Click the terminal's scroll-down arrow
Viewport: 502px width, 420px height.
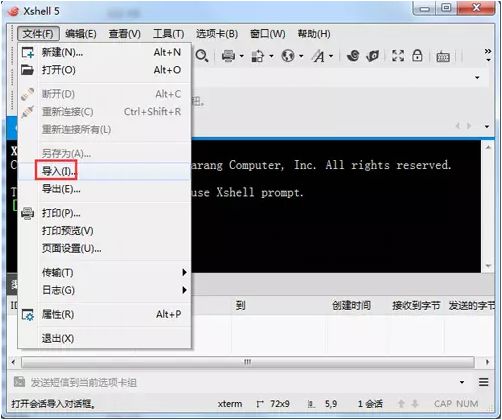(x=488, y=266)
